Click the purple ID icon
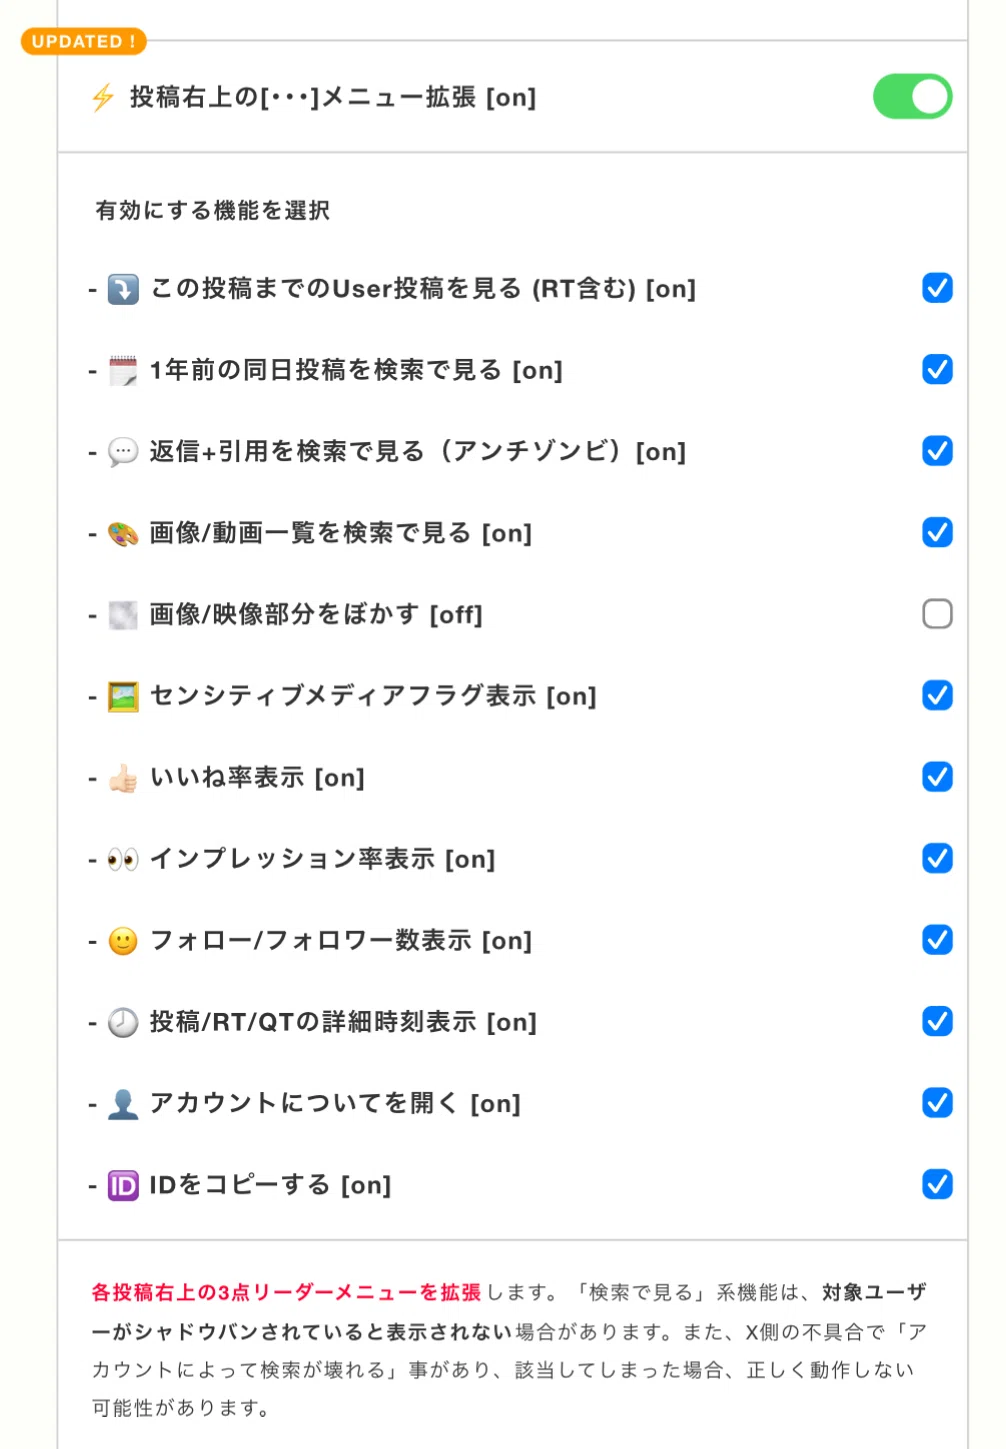Screen dimensions: 1006x1449 (123, 1185)
